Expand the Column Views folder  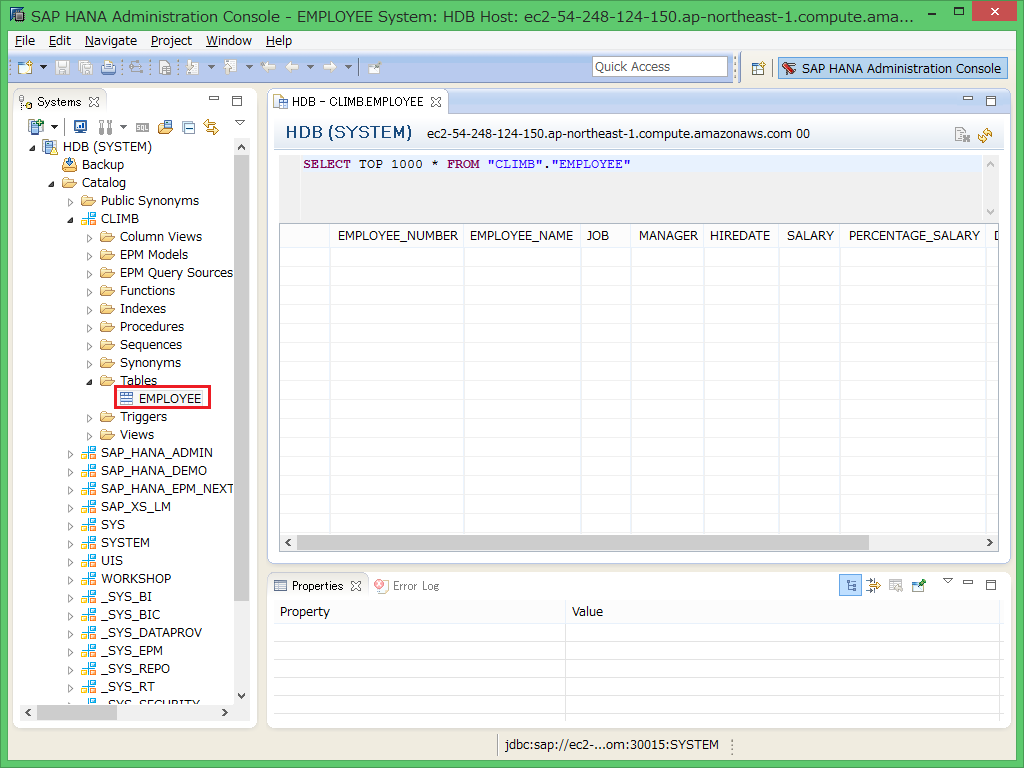[x=89, y=238]
